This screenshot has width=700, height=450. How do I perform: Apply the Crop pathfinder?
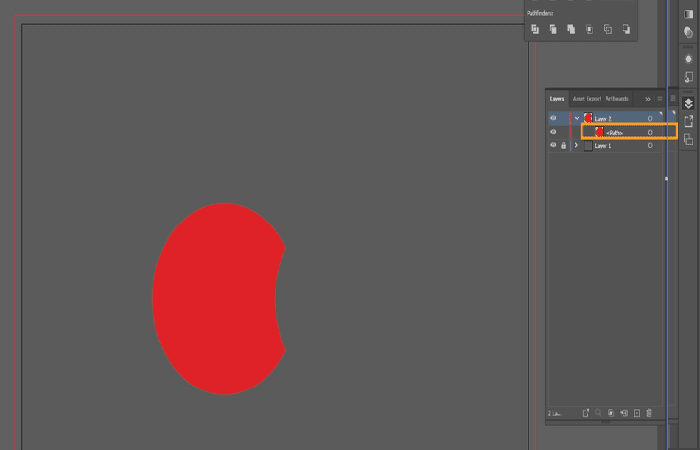click(x=589, y=29)
